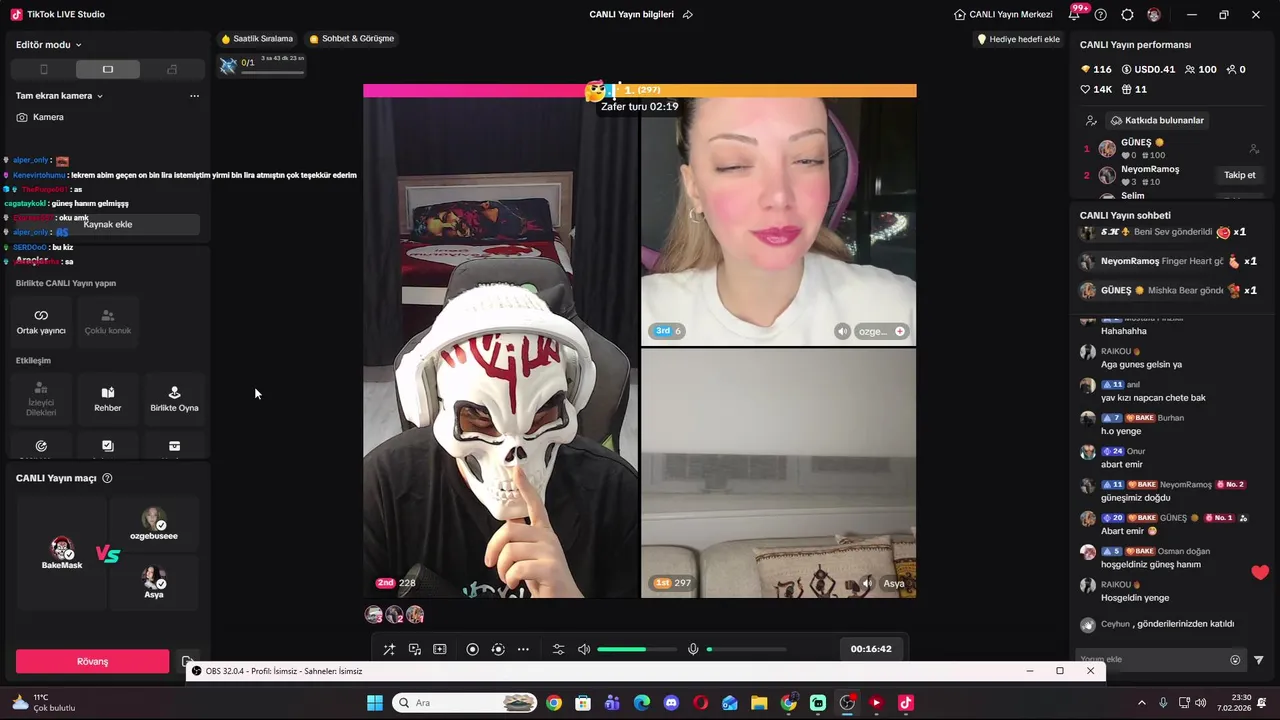
Task: Toggle Asya guest speaker icon
Action: (x=867, y=583)
